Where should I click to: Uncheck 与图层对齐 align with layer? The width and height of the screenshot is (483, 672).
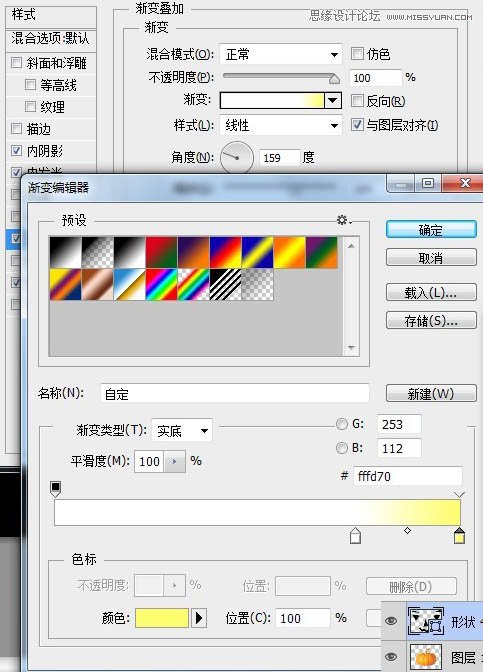click(357, 125)
